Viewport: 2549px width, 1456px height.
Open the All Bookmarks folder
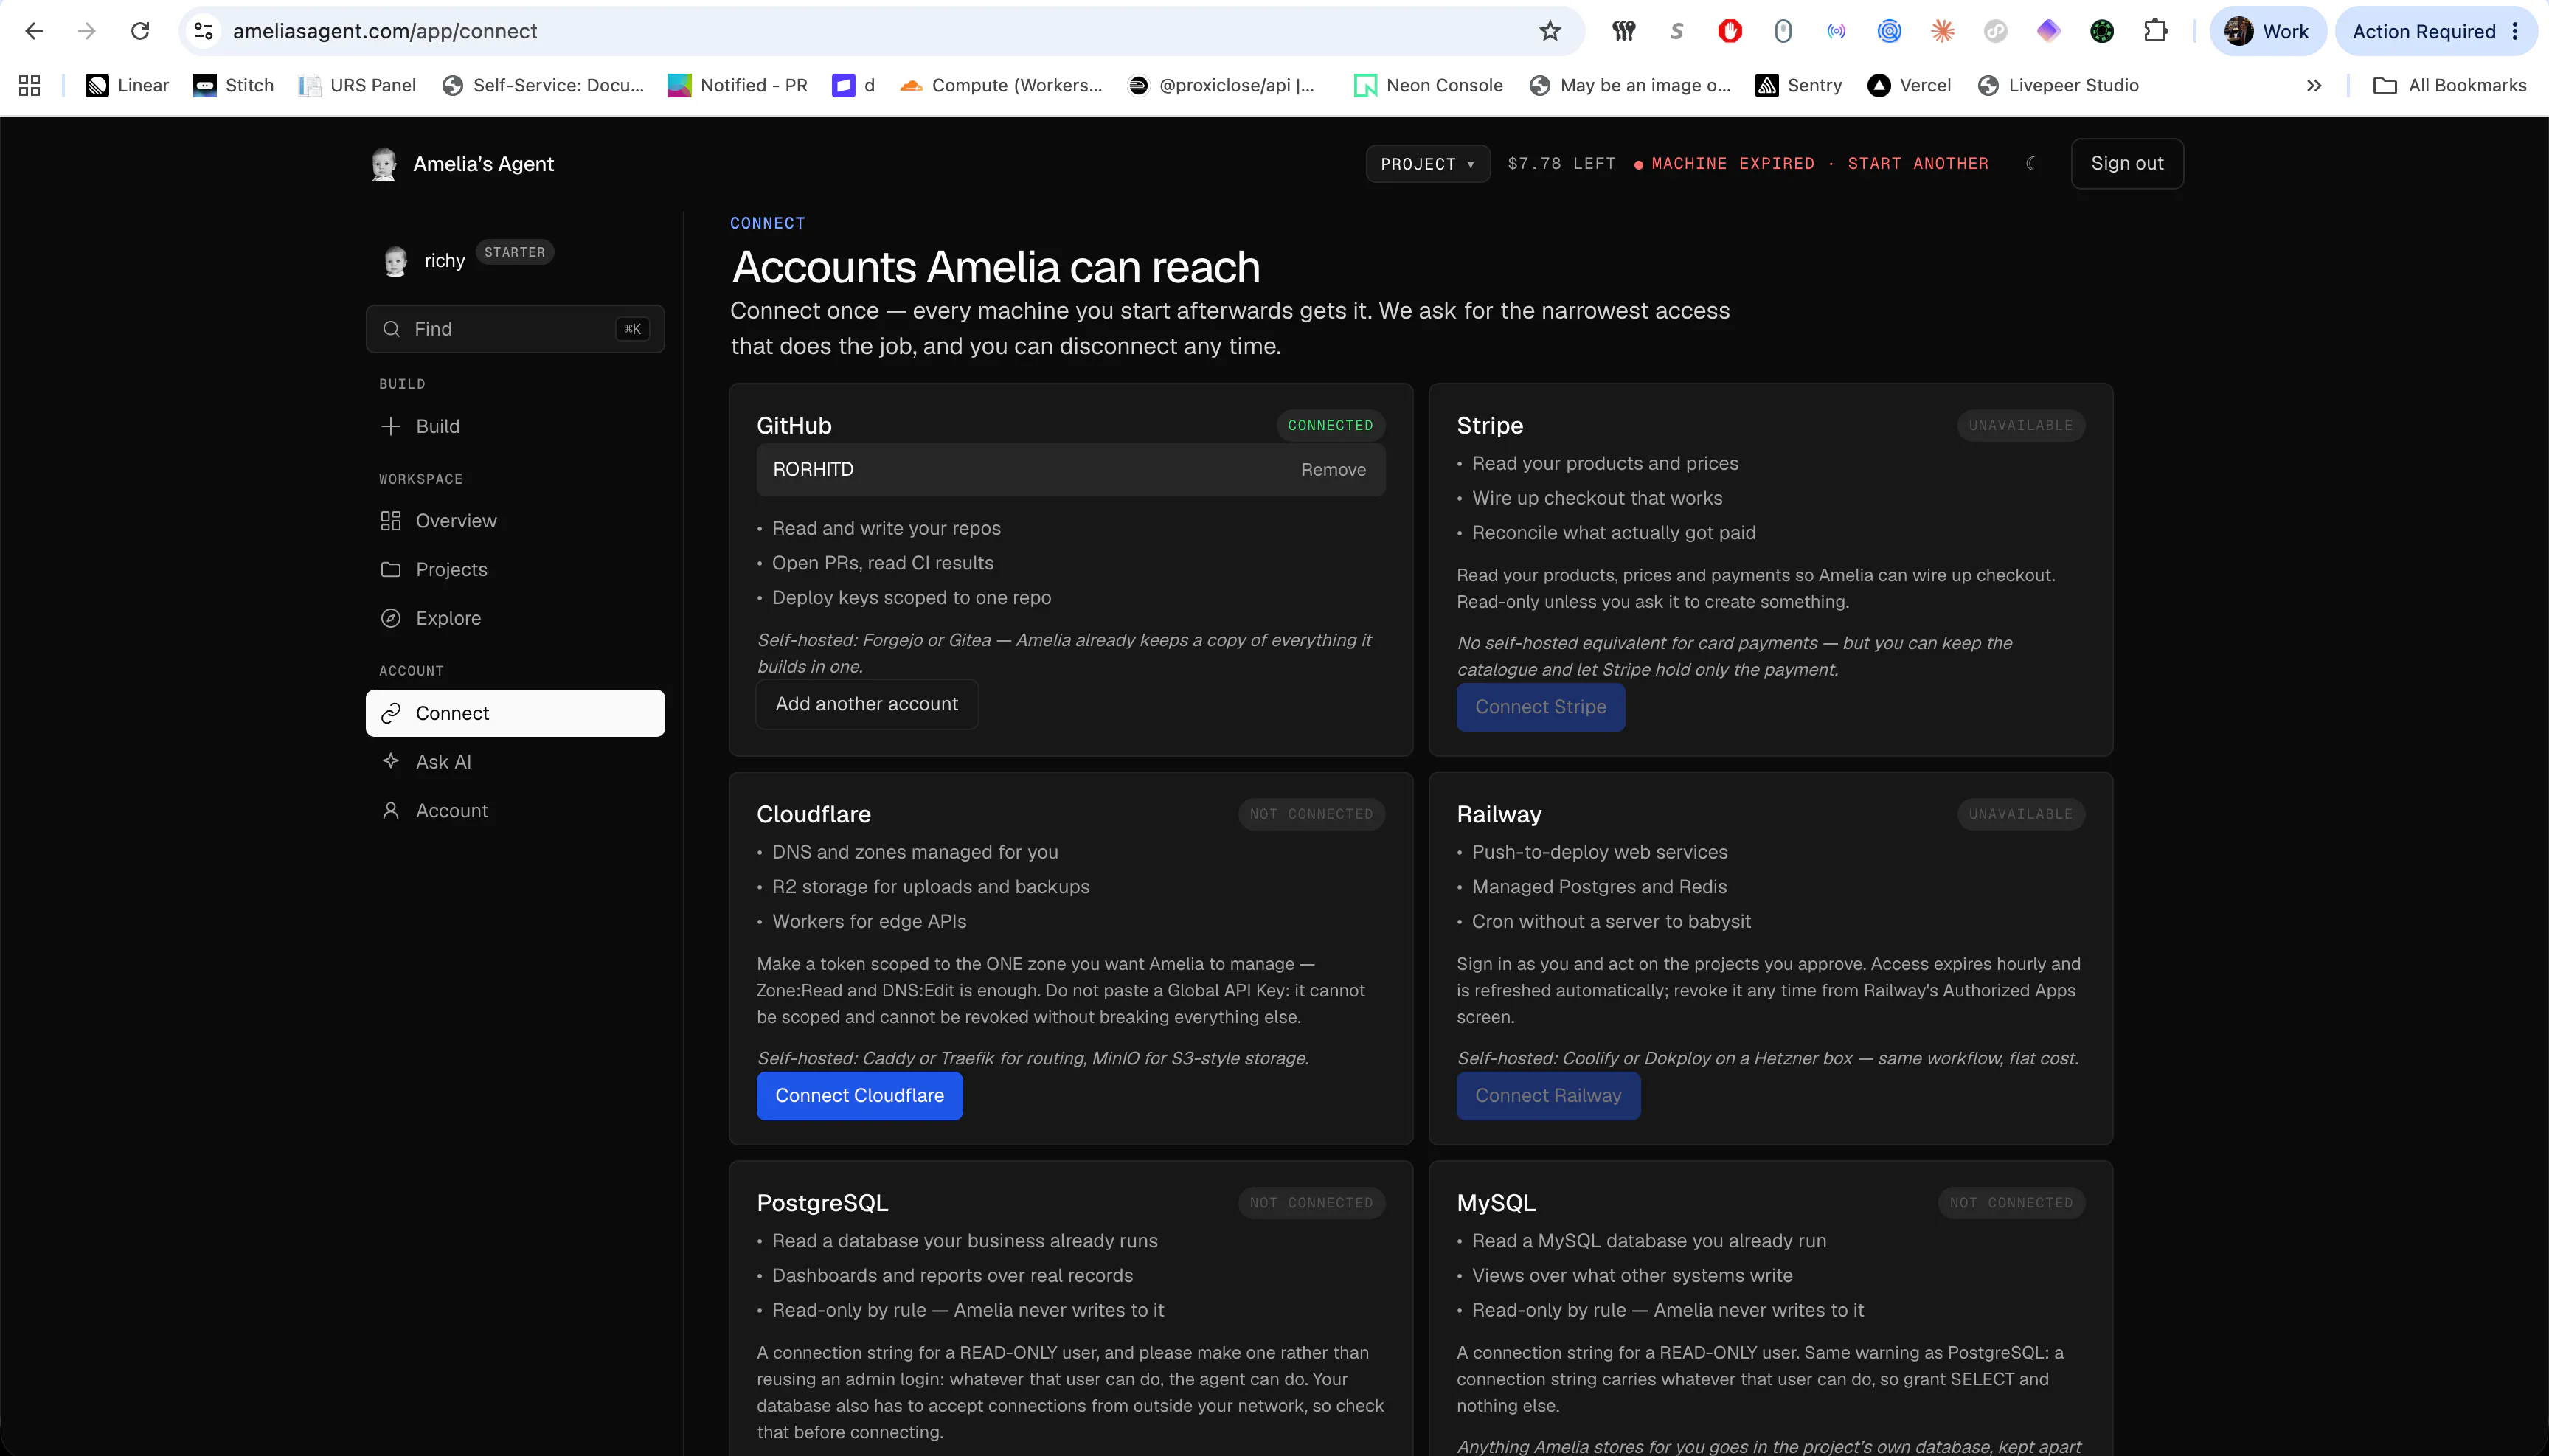2450,86
